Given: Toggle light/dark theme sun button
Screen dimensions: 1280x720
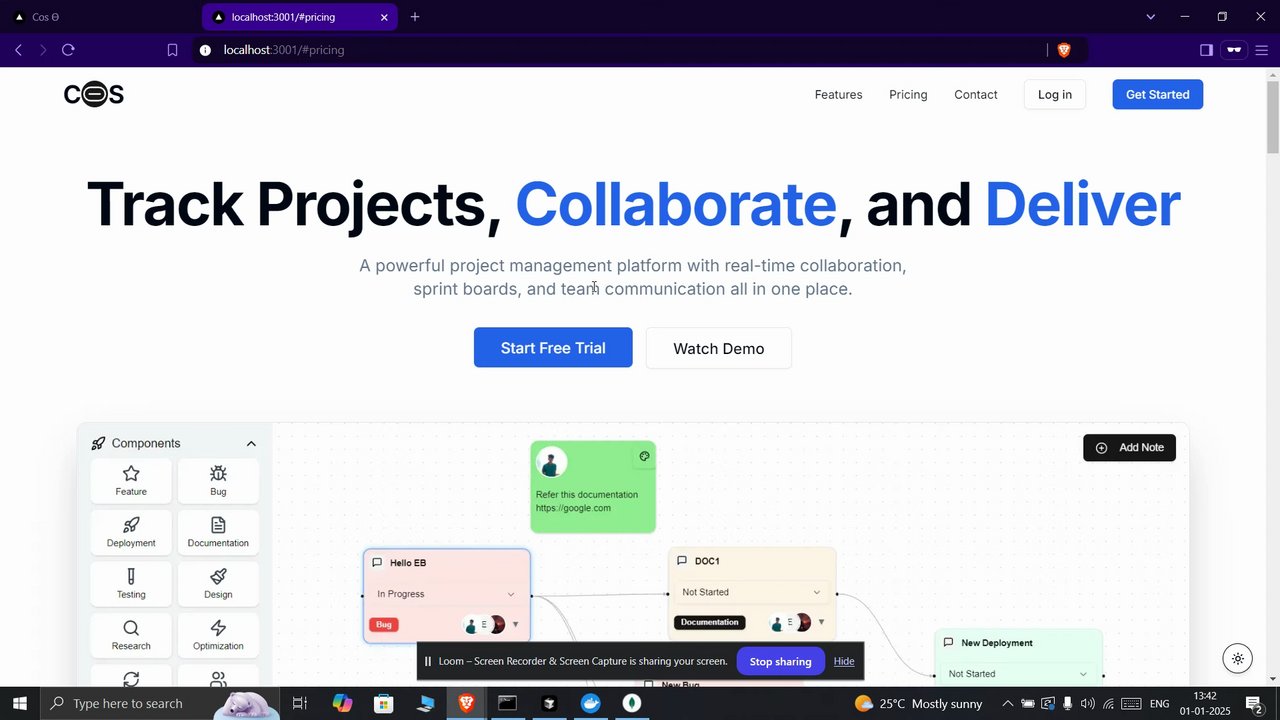Looking at the screenshot, I should 1238,658.
